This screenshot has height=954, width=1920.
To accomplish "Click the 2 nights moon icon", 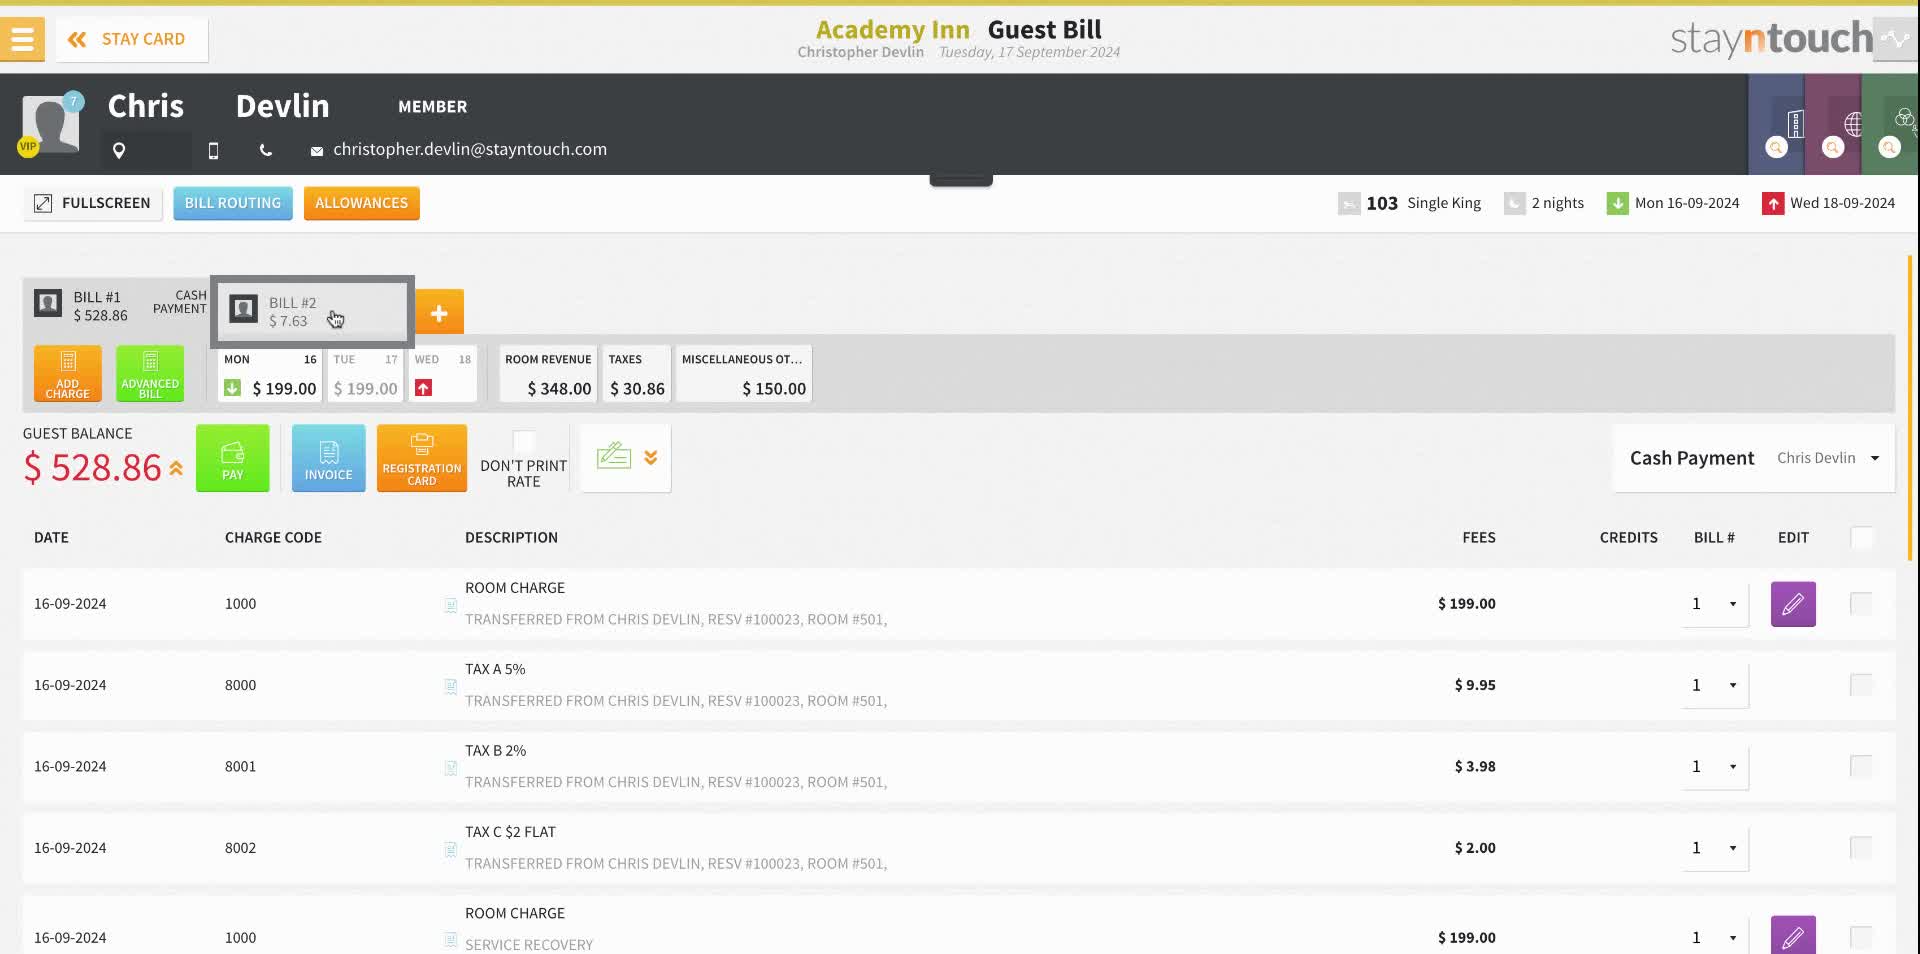I will point(1515,203).
